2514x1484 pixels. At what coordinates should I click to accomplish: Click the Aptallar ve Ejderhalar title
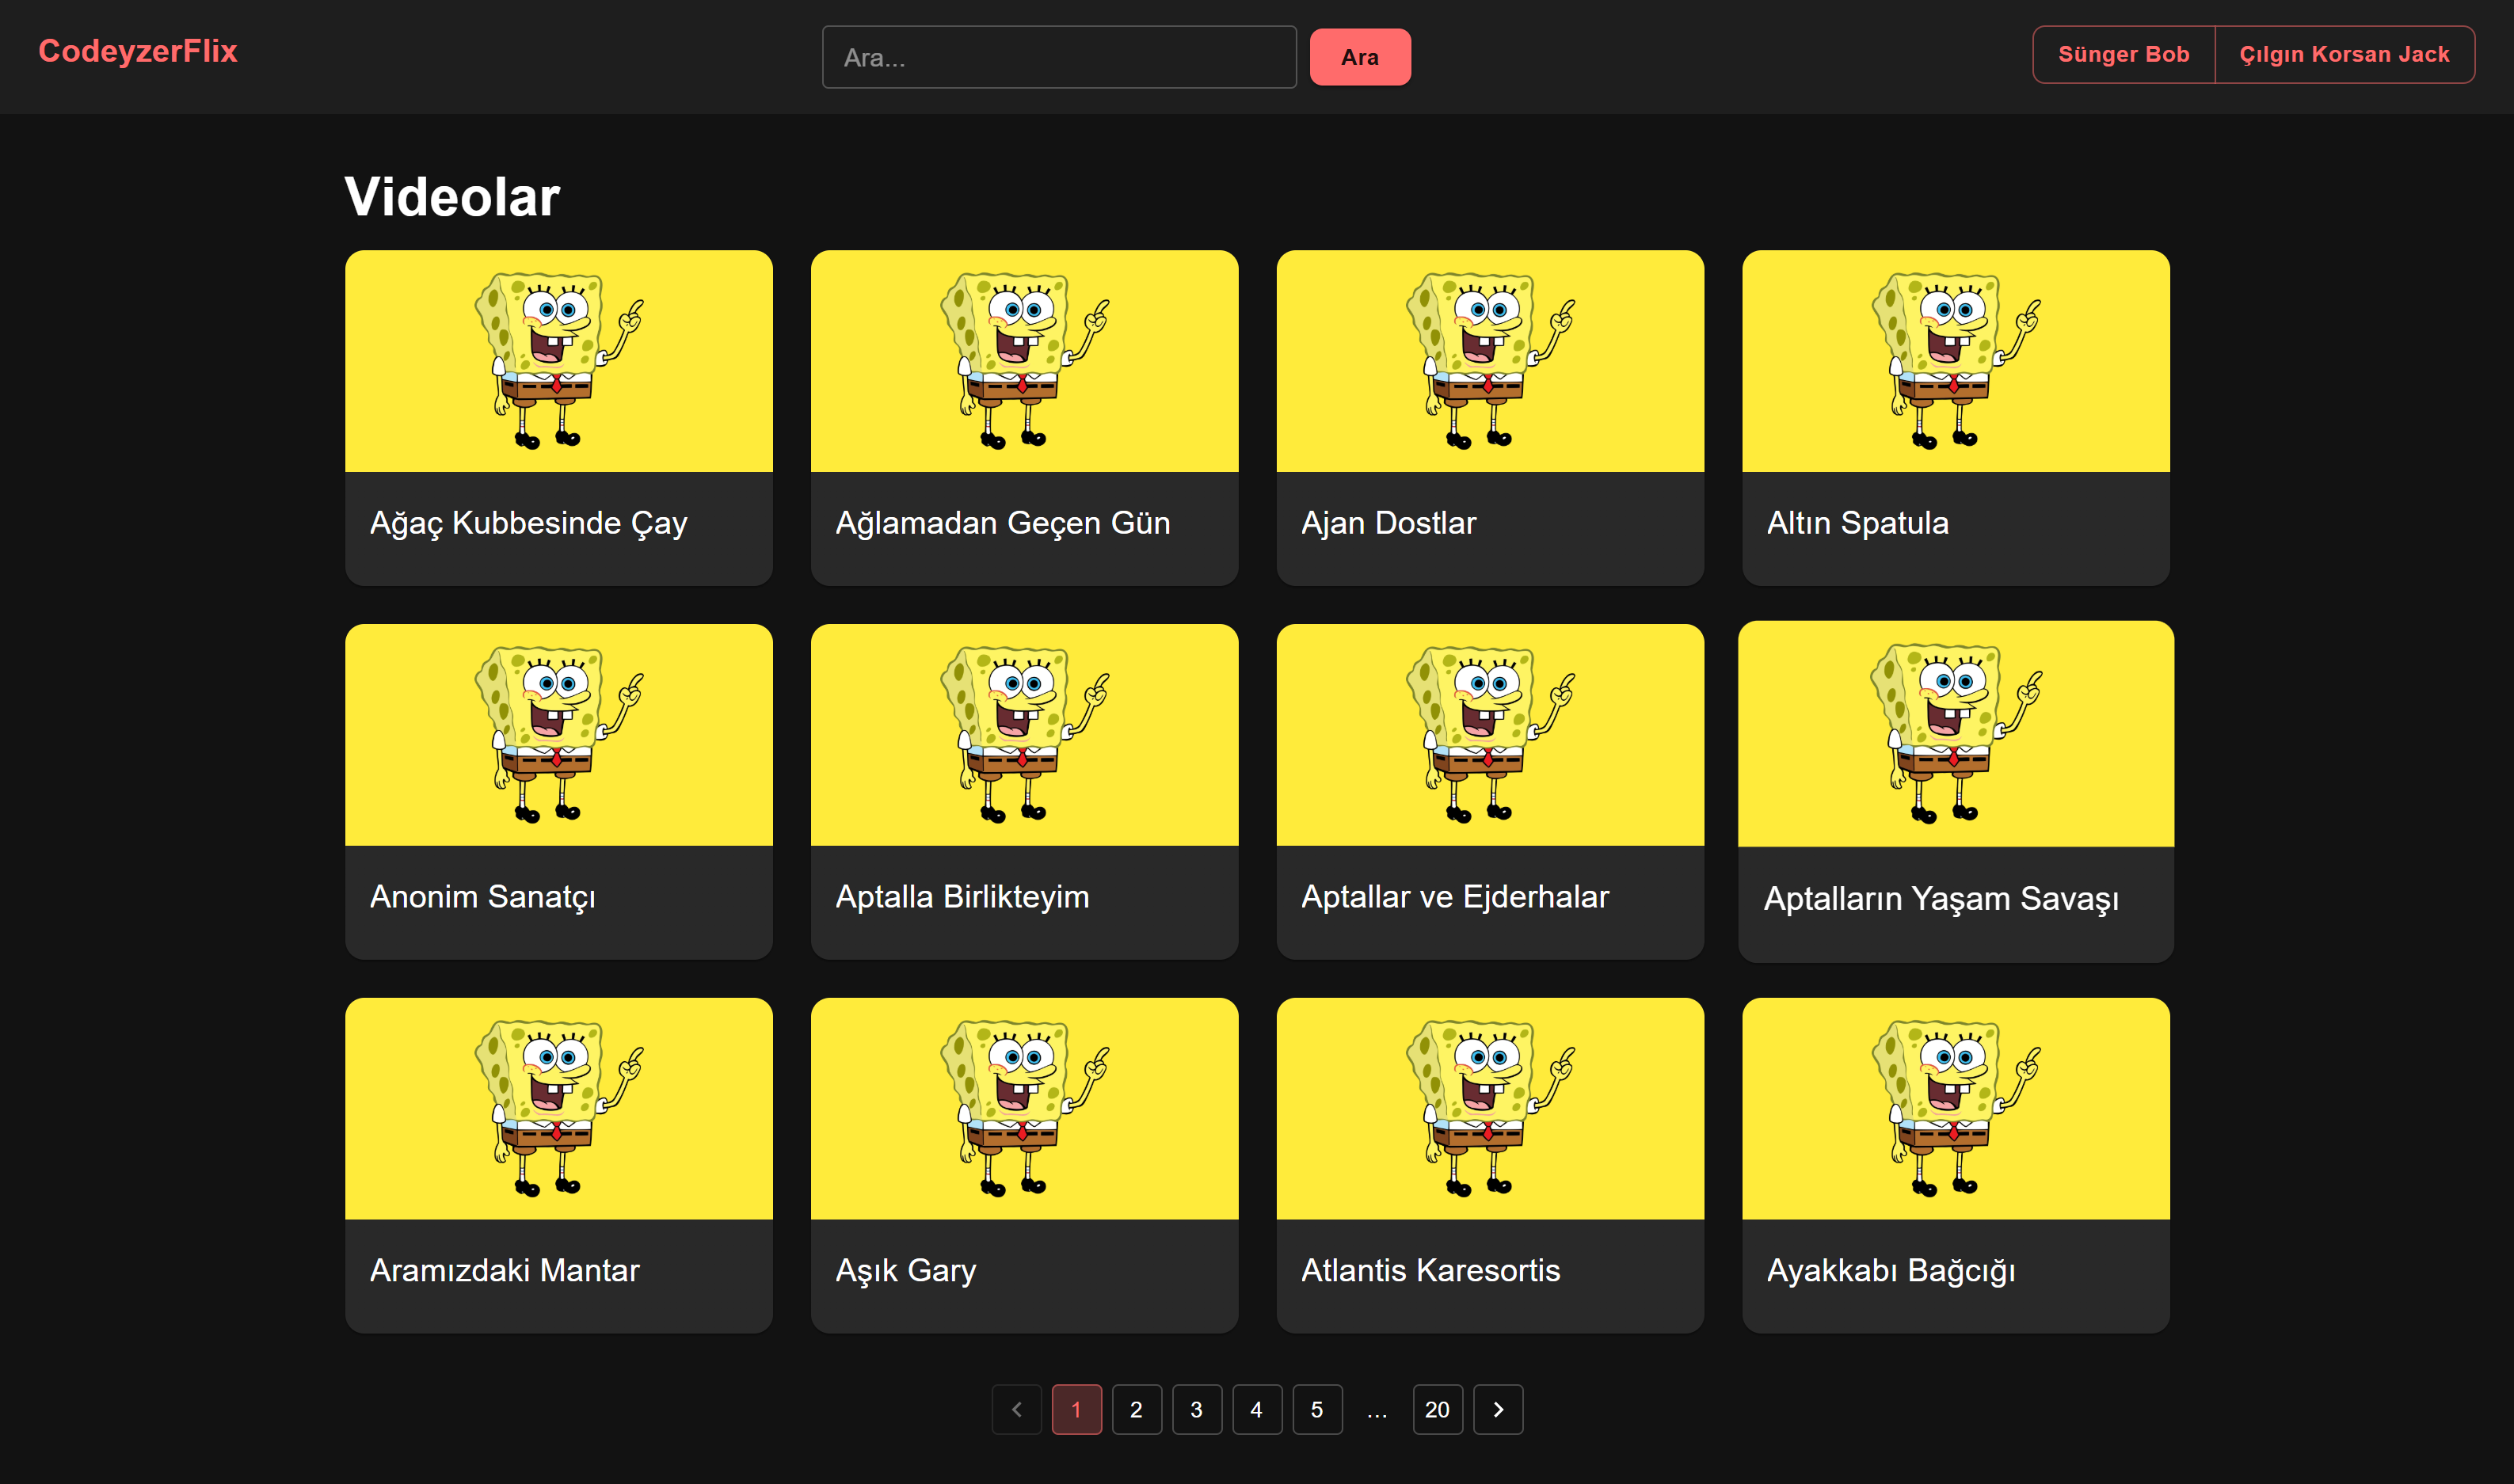tap(1455, 897)
